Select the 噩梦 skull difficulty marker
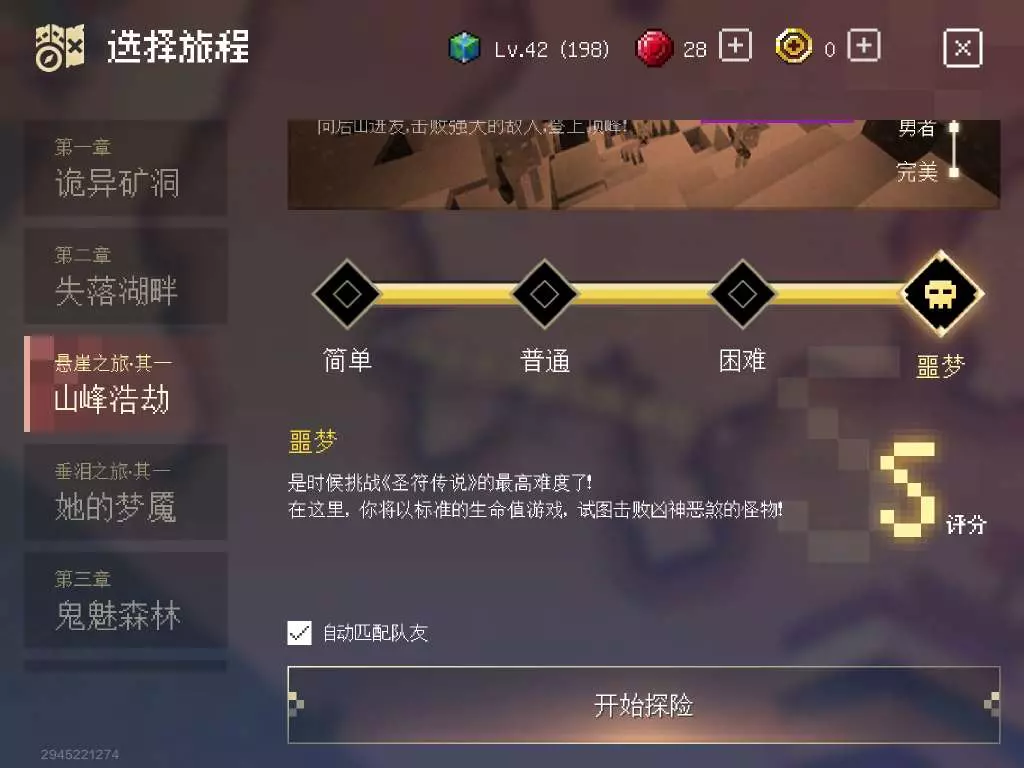1024x768 pixels. tap(941, 294)
